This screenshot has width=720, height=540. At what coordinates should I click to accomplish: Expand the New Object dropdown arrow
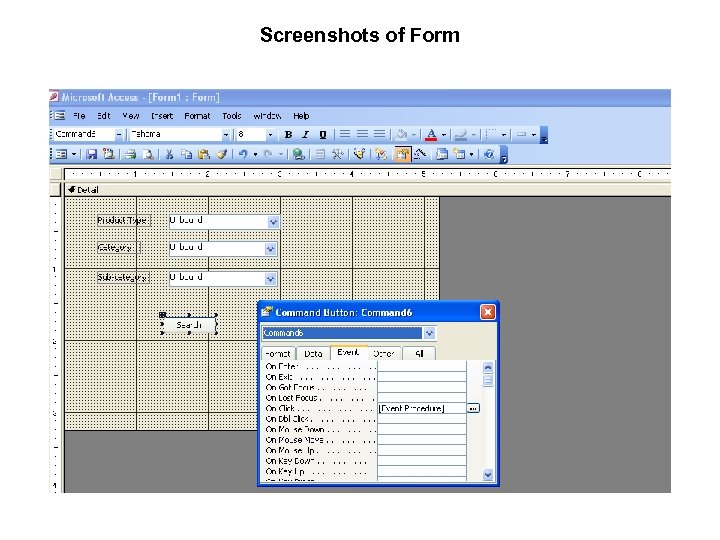(471, 154)
